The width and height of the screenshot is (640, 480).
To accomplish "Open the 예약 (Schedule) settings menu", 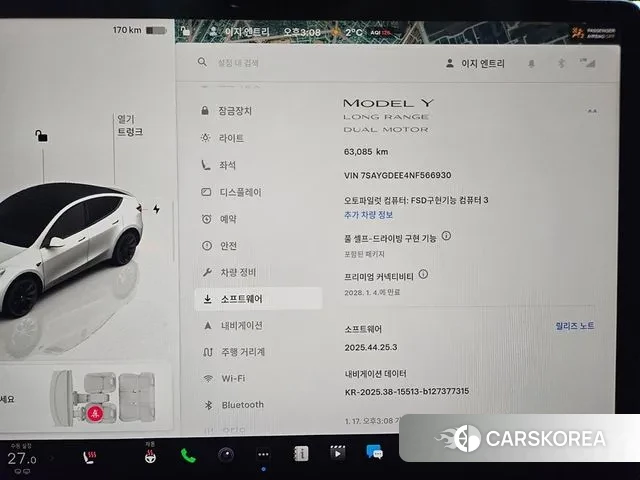I will (219, 219).
